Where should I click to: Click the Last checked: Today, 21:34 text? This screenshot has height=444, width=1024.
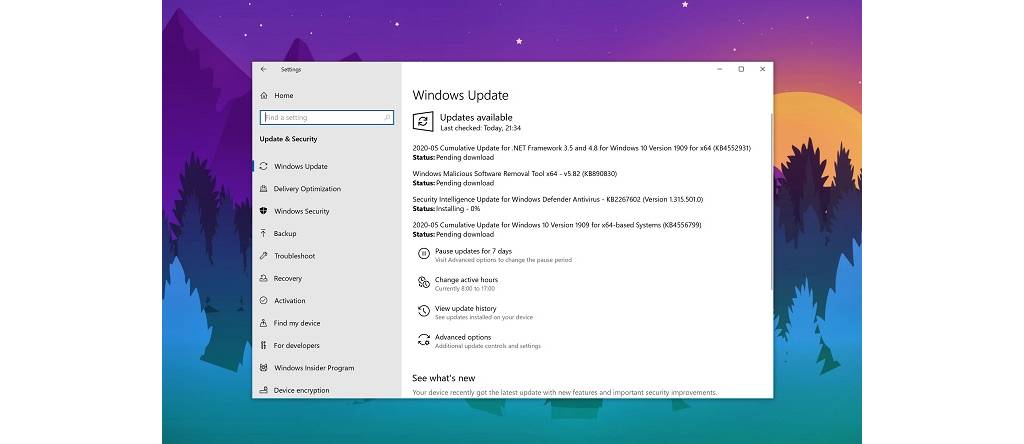tap(480, 128)
